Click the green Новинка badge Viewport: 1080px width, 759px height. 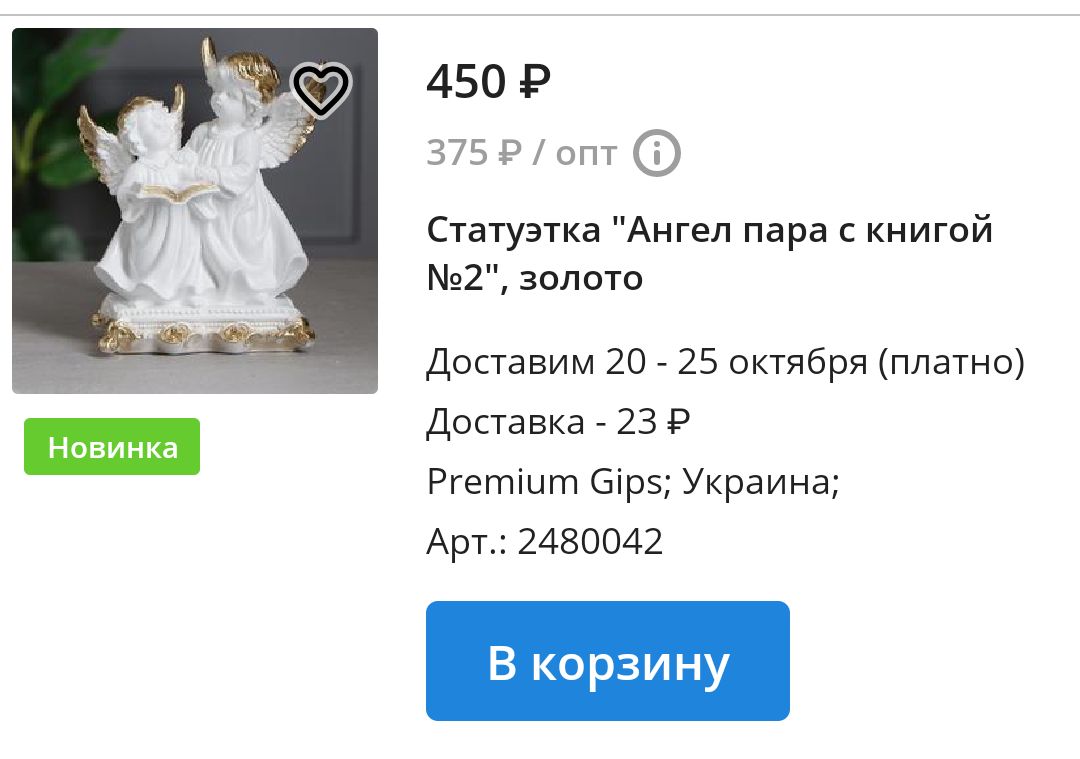[112, 446]
